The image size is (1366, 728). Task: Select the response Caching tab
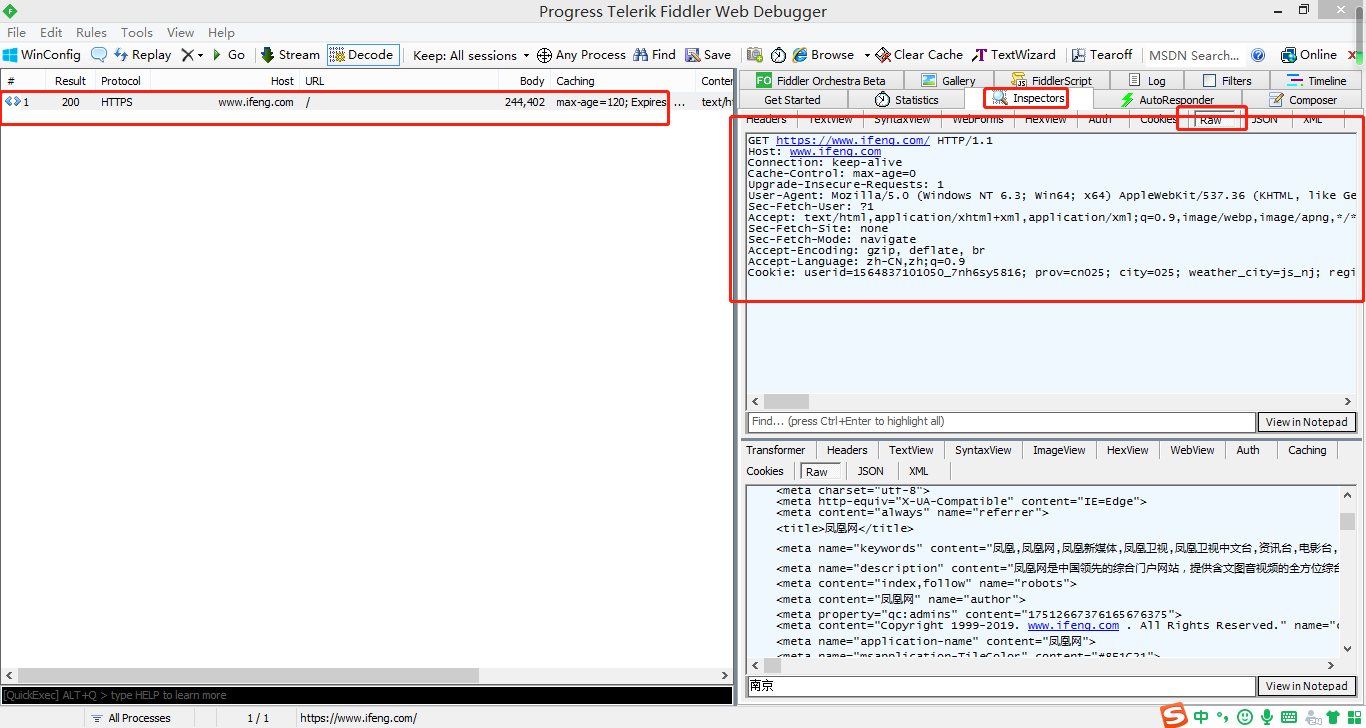click(x=1306, y=450)
